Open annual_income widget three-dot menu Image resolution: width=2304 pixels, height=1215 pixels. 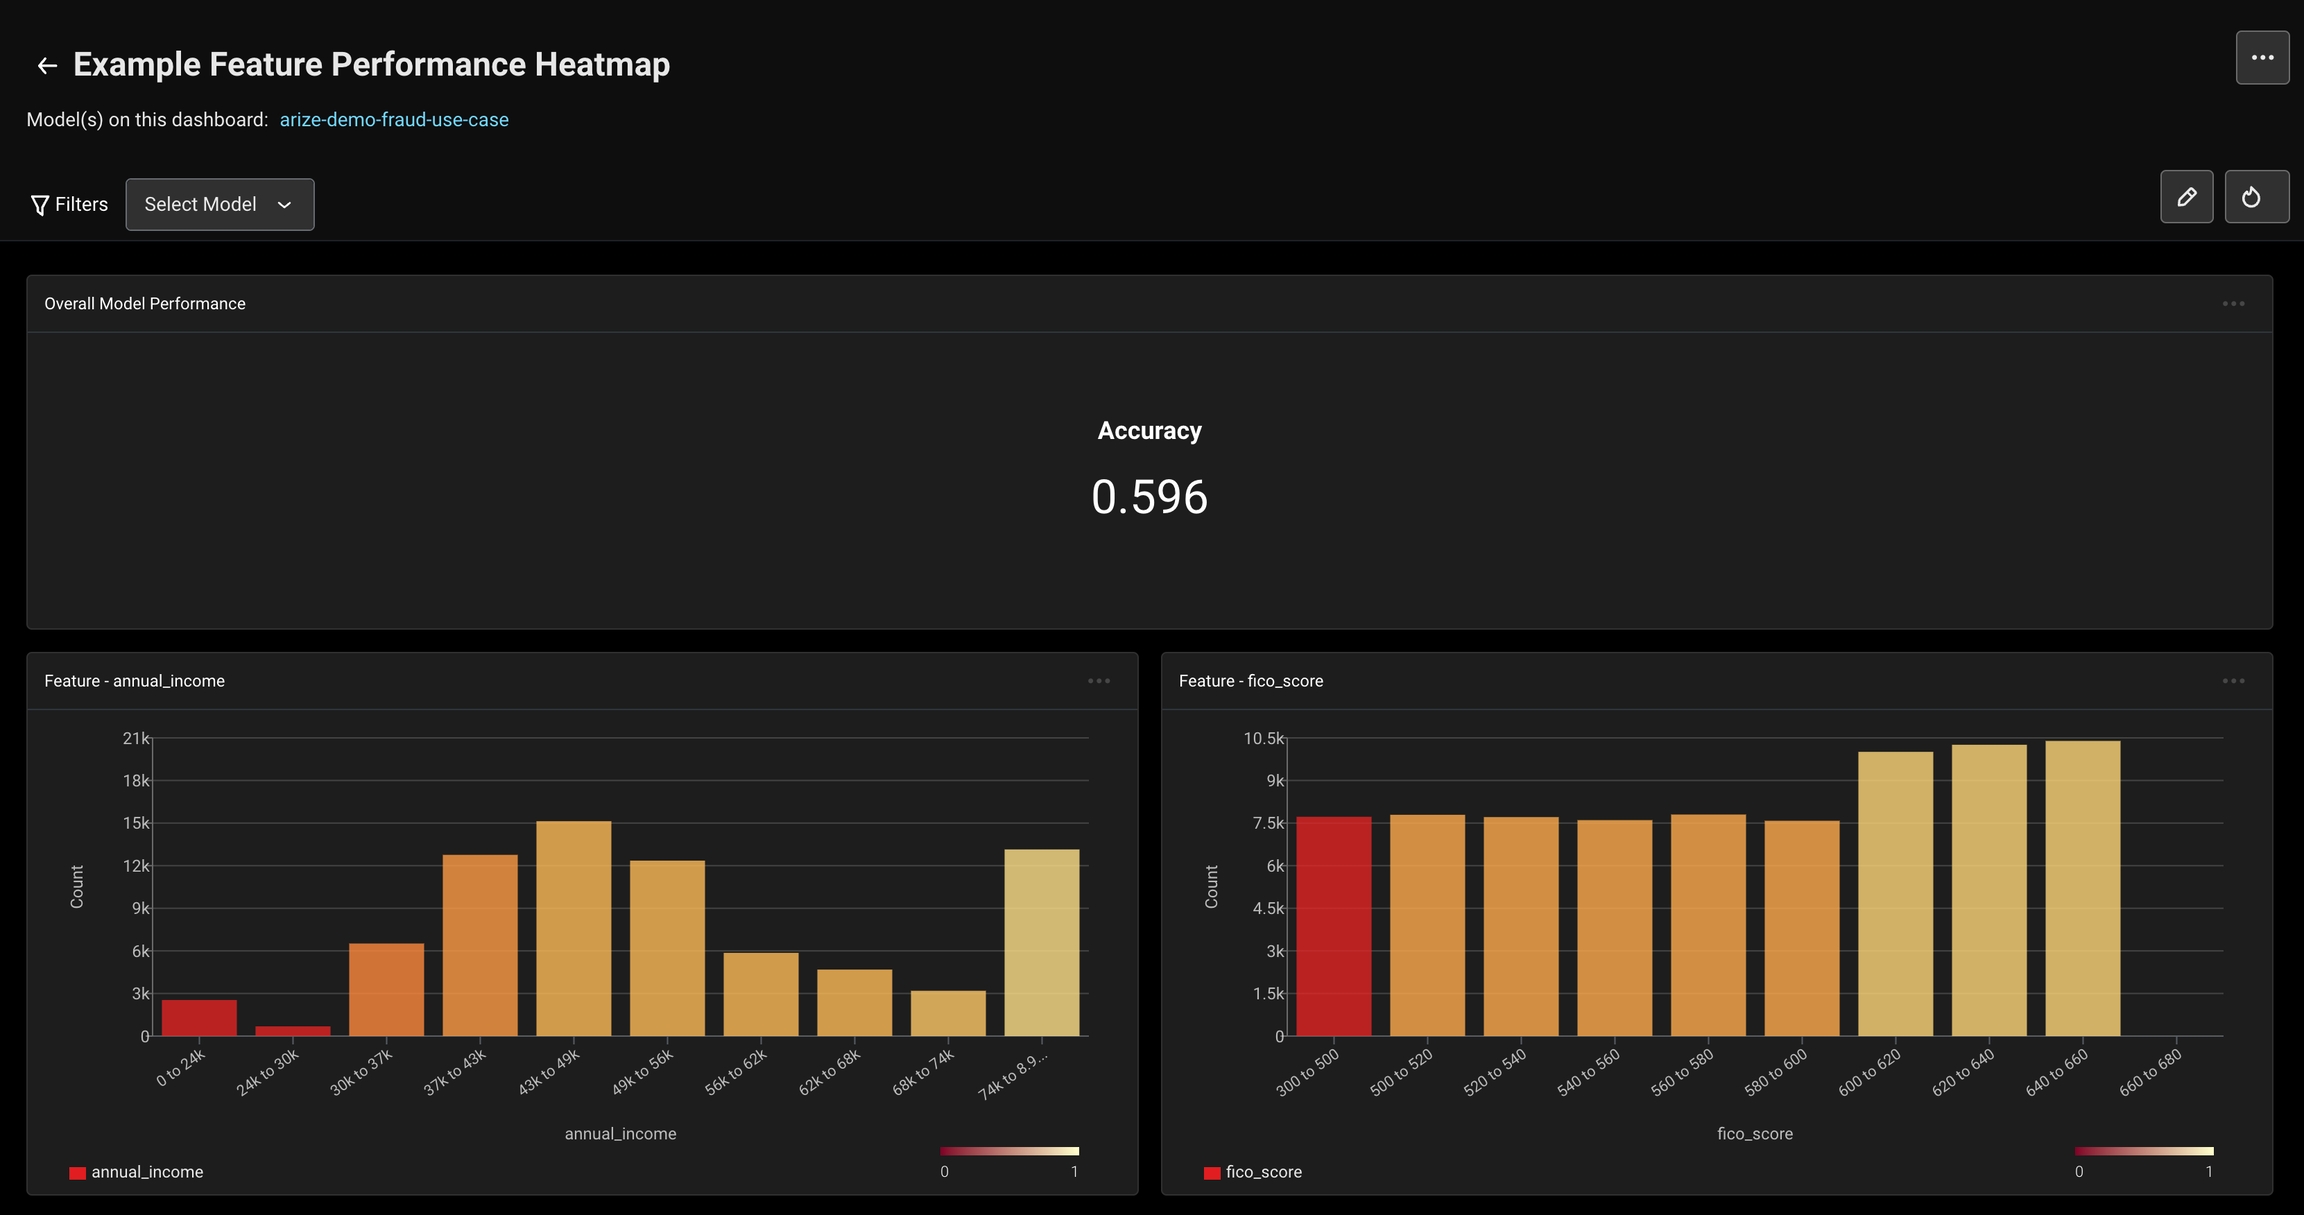click(1098, 681)
